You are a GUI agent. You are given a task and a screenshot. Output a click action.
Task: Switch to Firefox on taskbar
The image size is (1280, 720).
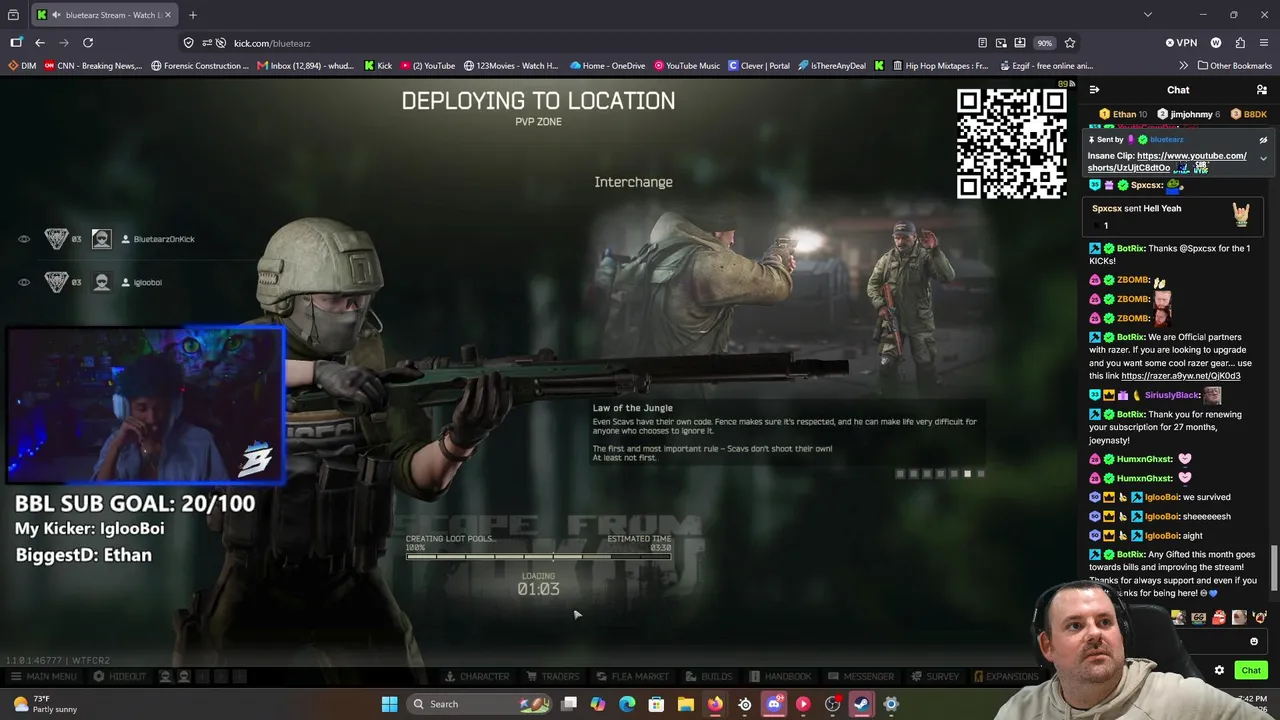point(715,704)
